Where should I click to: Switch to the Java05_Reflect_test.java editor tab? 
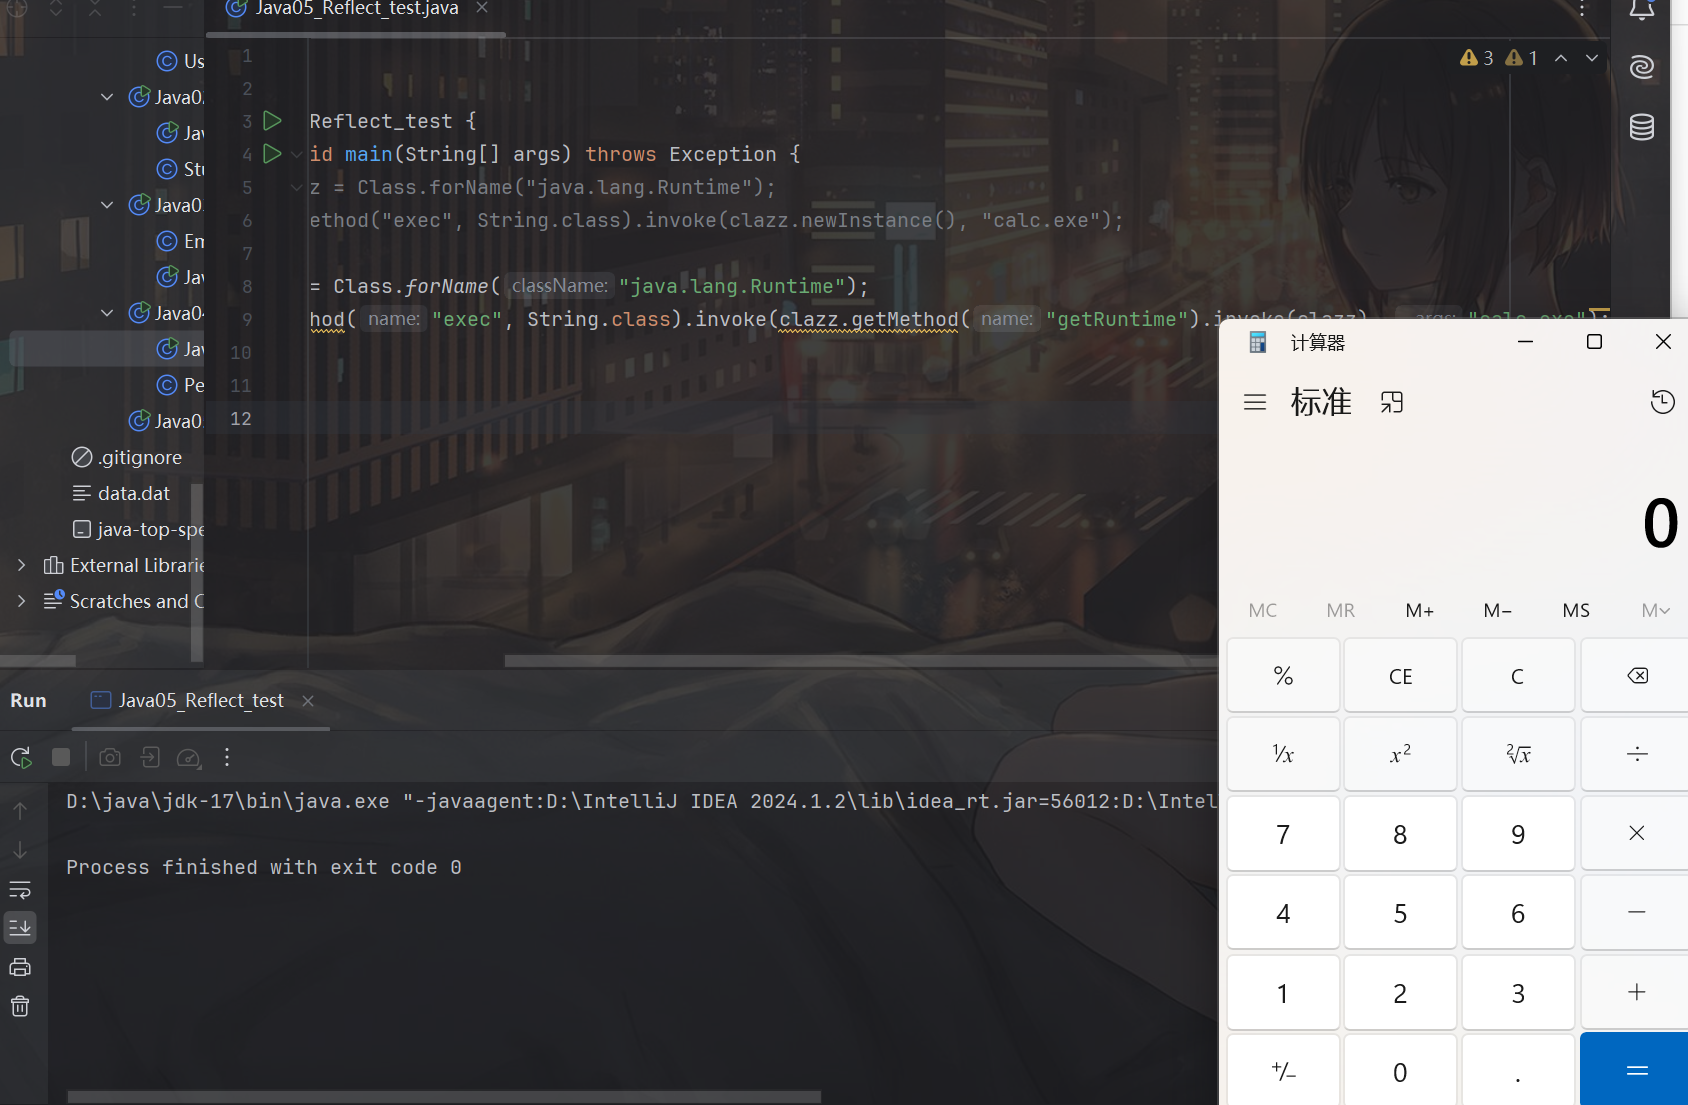(356, 9)
